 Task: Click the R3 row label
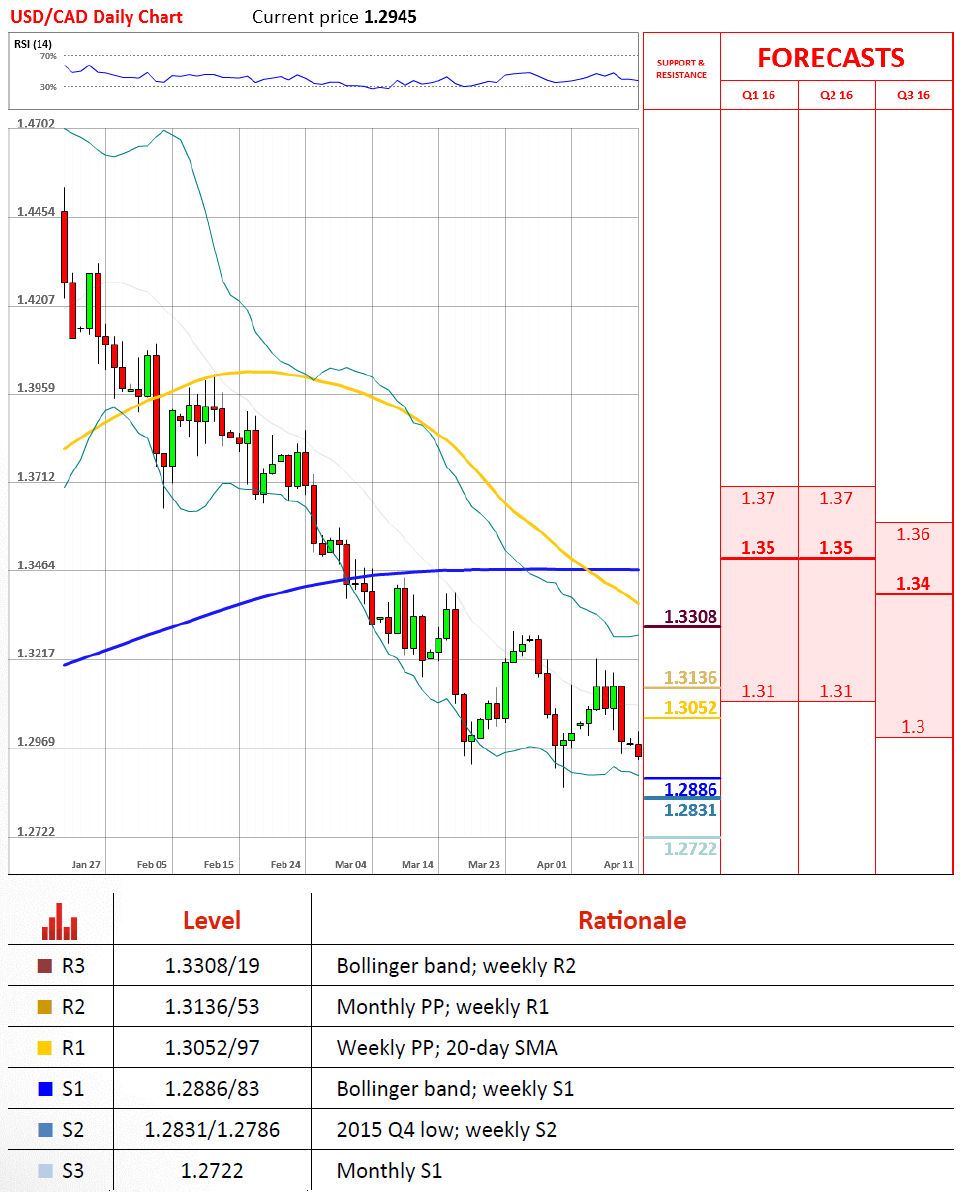[73, 966]
